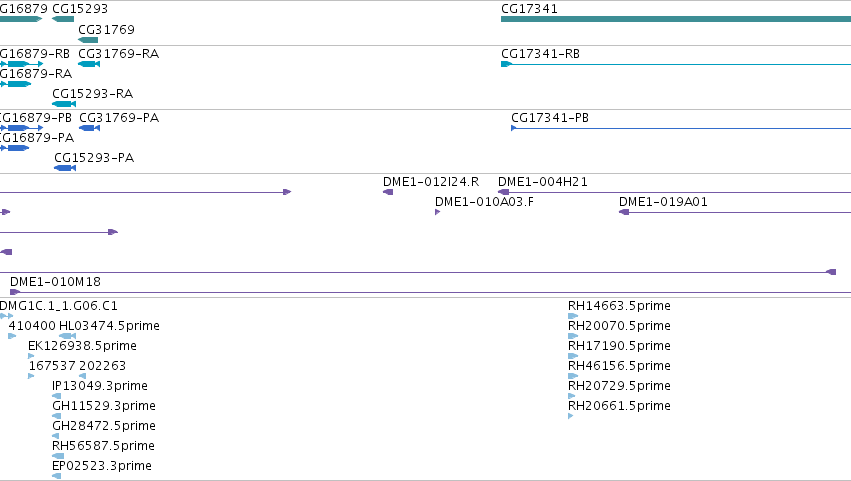This screenshot has width=851, height=481.
Task: Select the CG31769-PA protein glyph
Action: tap(90, 128)
